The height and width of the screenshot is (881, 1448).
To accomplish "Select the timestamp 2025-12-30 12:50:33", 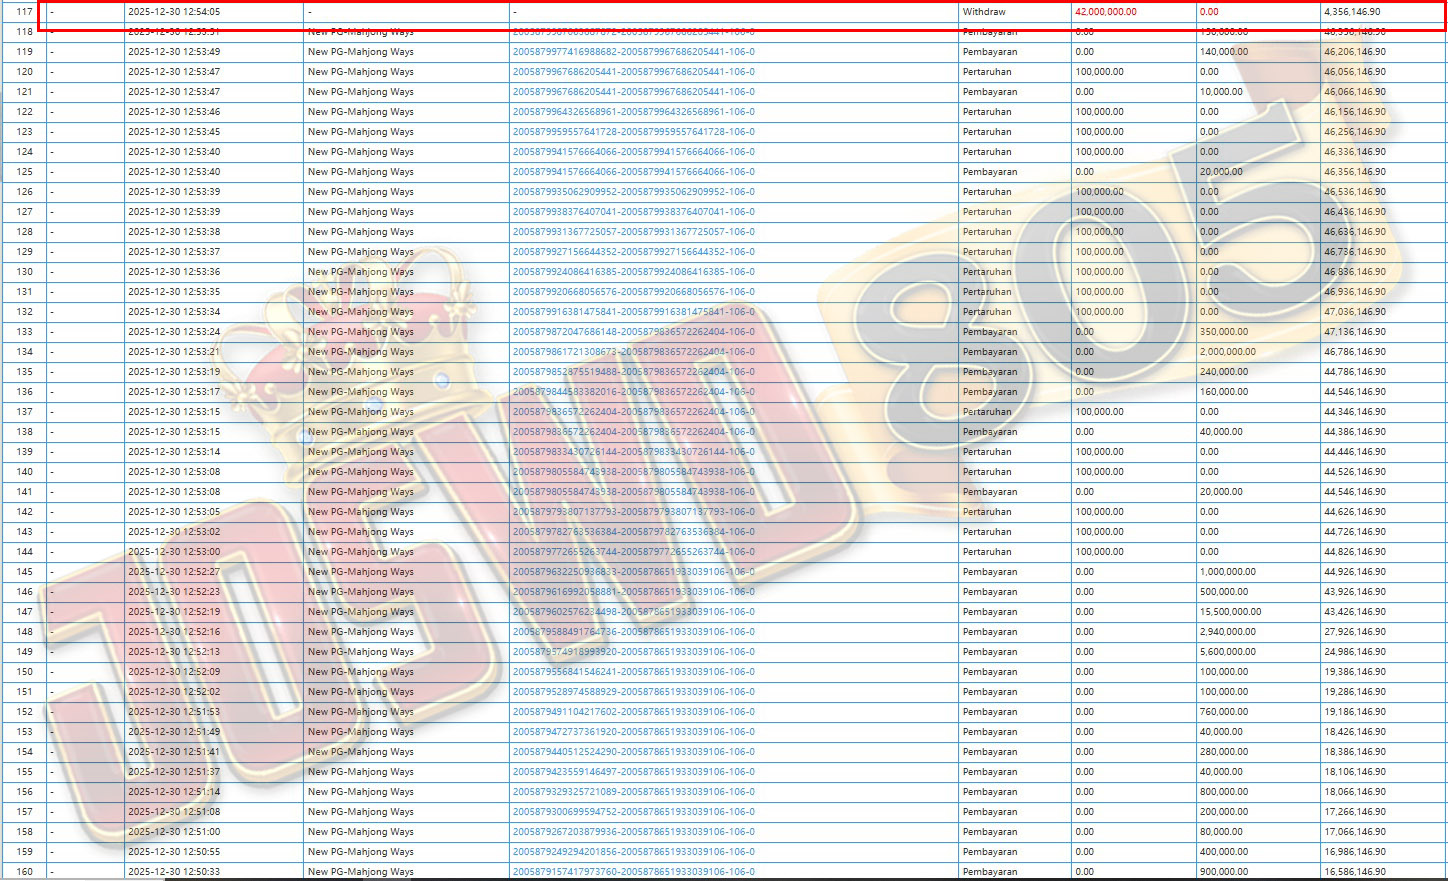I will 174,872.
